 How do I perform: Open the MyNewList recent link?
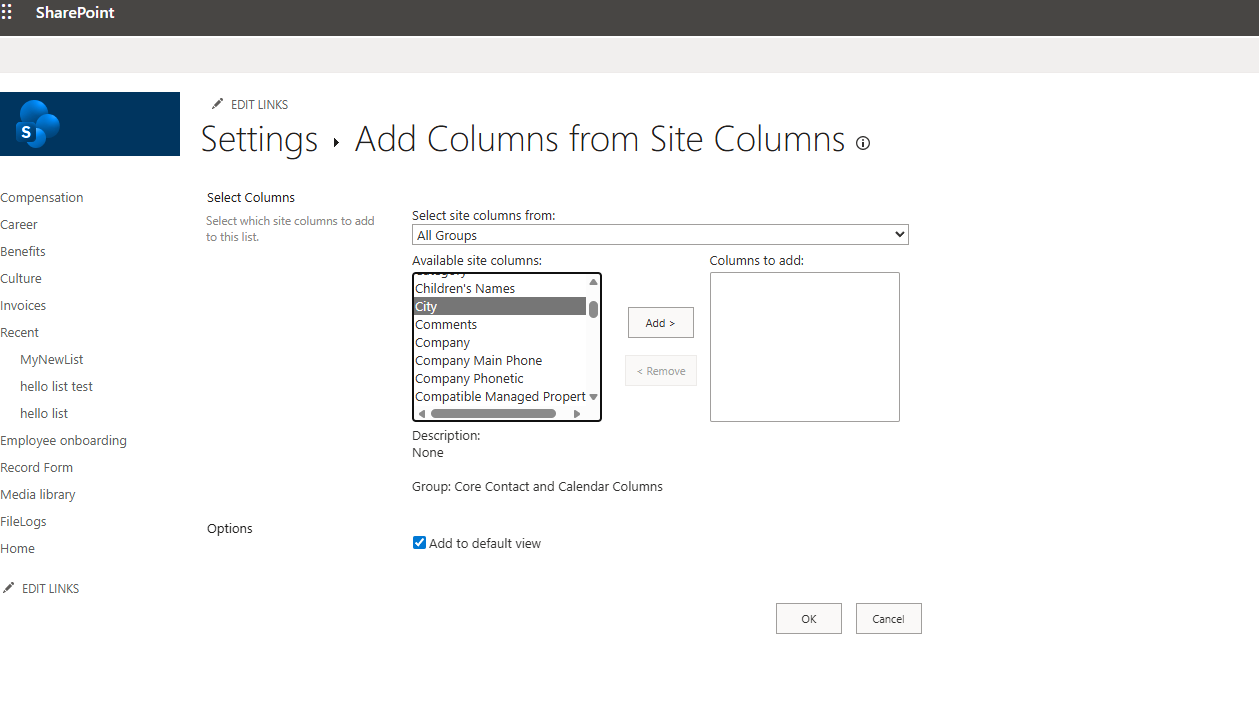pyautogui.click(x=52, y=360)
